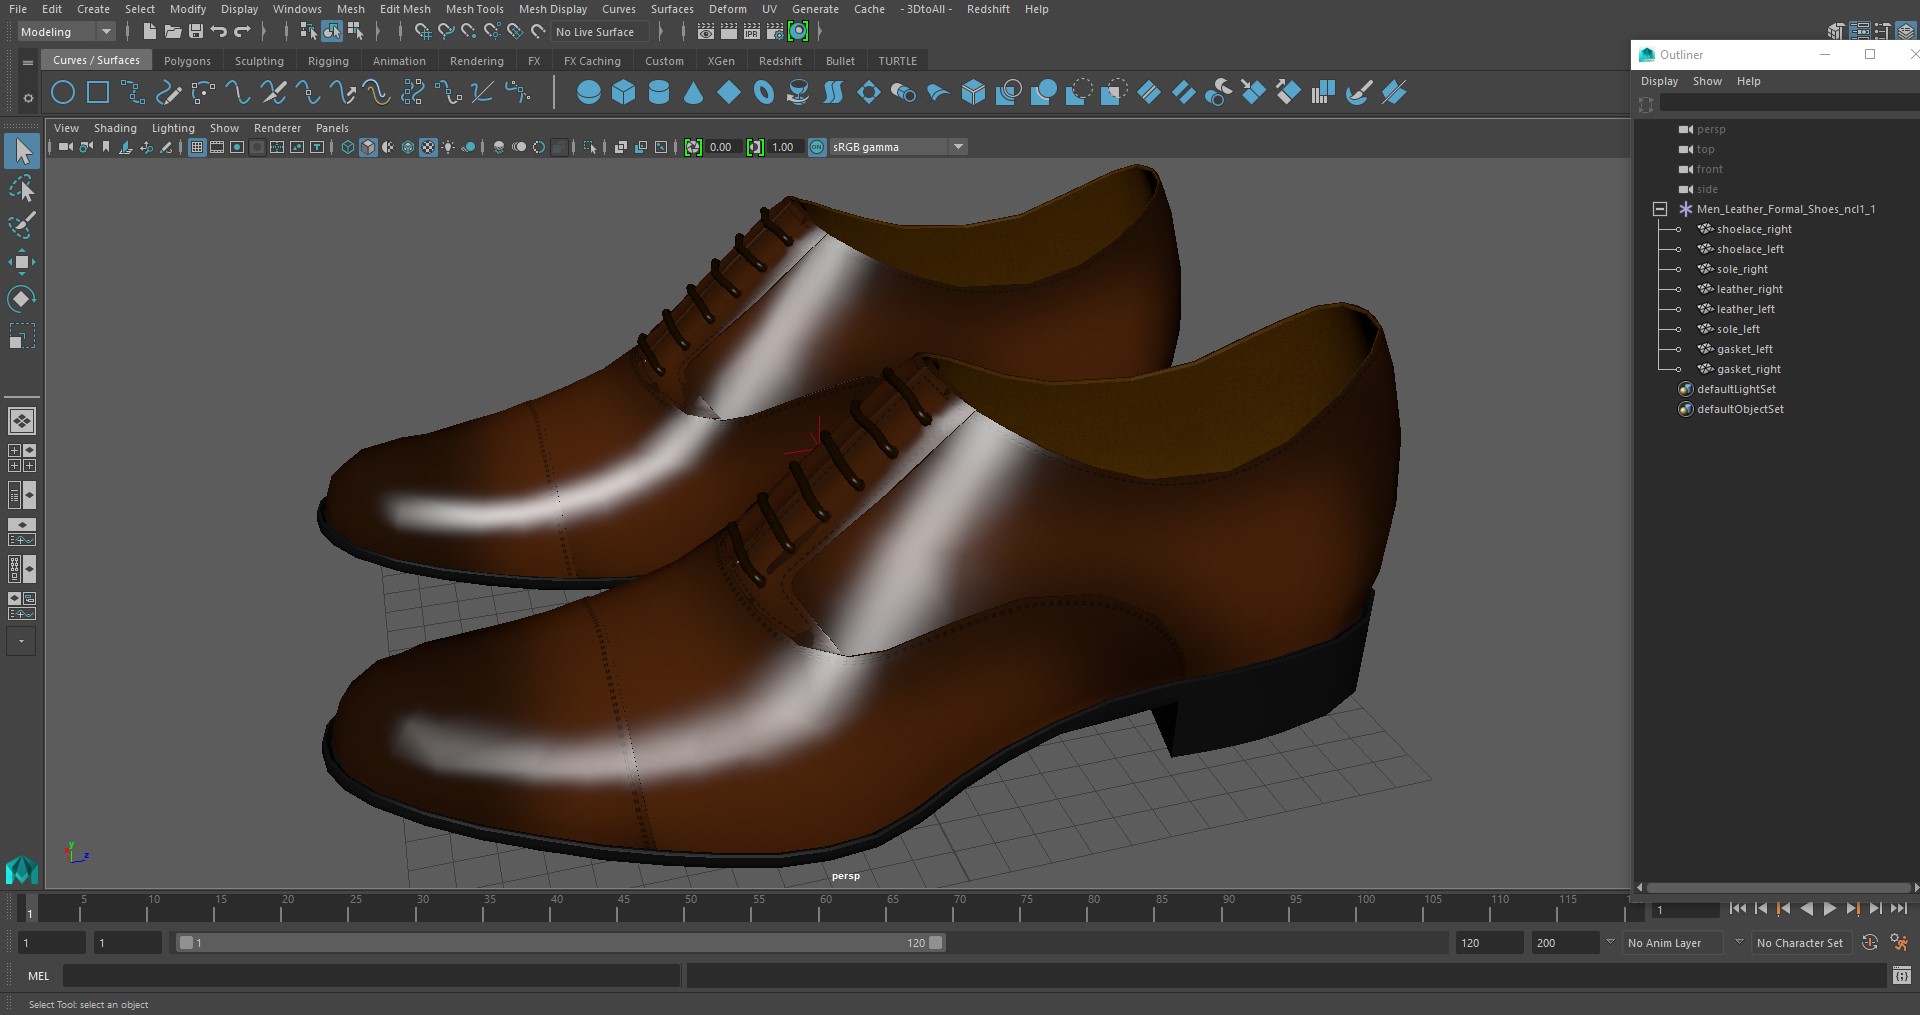
Task: Toggle gamma control button
Action: pyautogui.click(x=755, y=147)
